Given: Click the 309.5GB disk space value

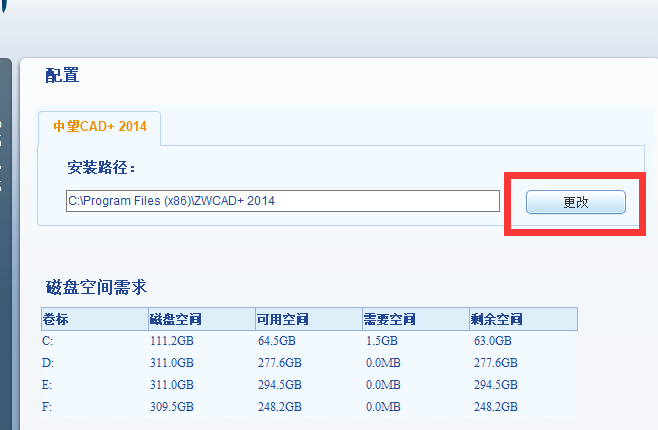Looking at the screenshot, I should pyautogui.click(x=172, y=407).
